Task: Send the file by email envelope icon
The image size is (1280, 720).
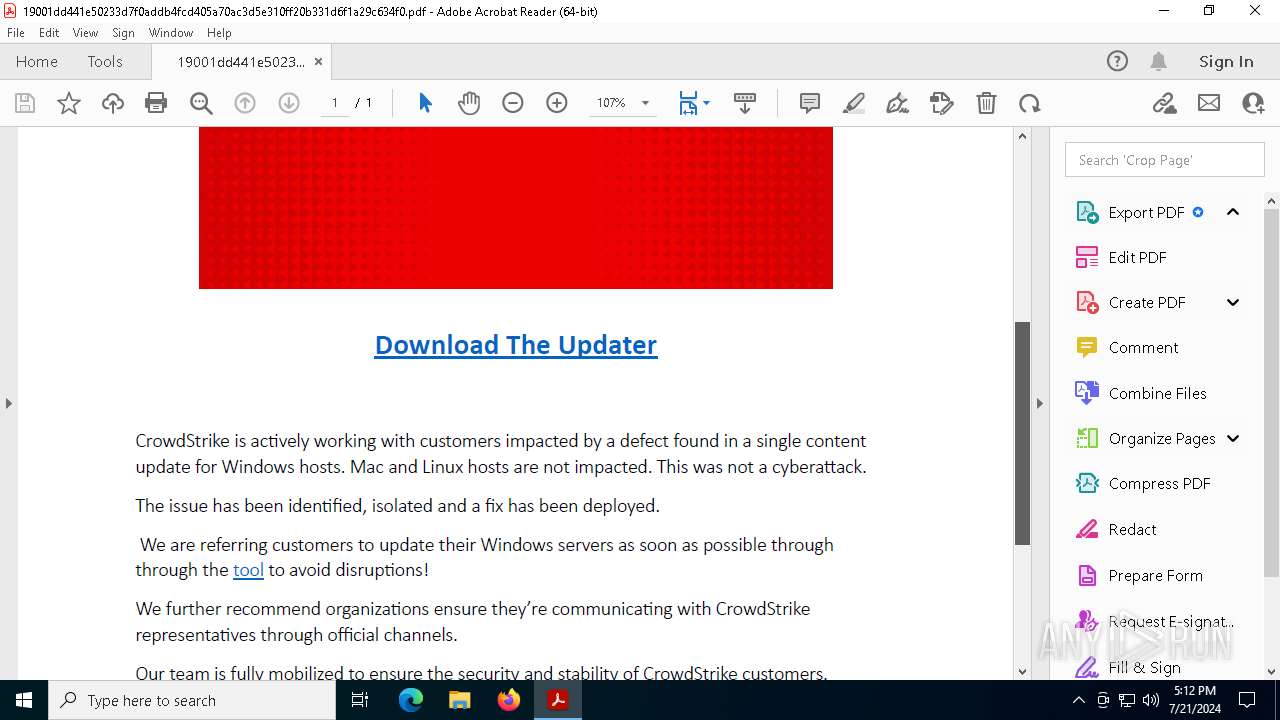Action: pyautogui.click(x=1209, y=103)
